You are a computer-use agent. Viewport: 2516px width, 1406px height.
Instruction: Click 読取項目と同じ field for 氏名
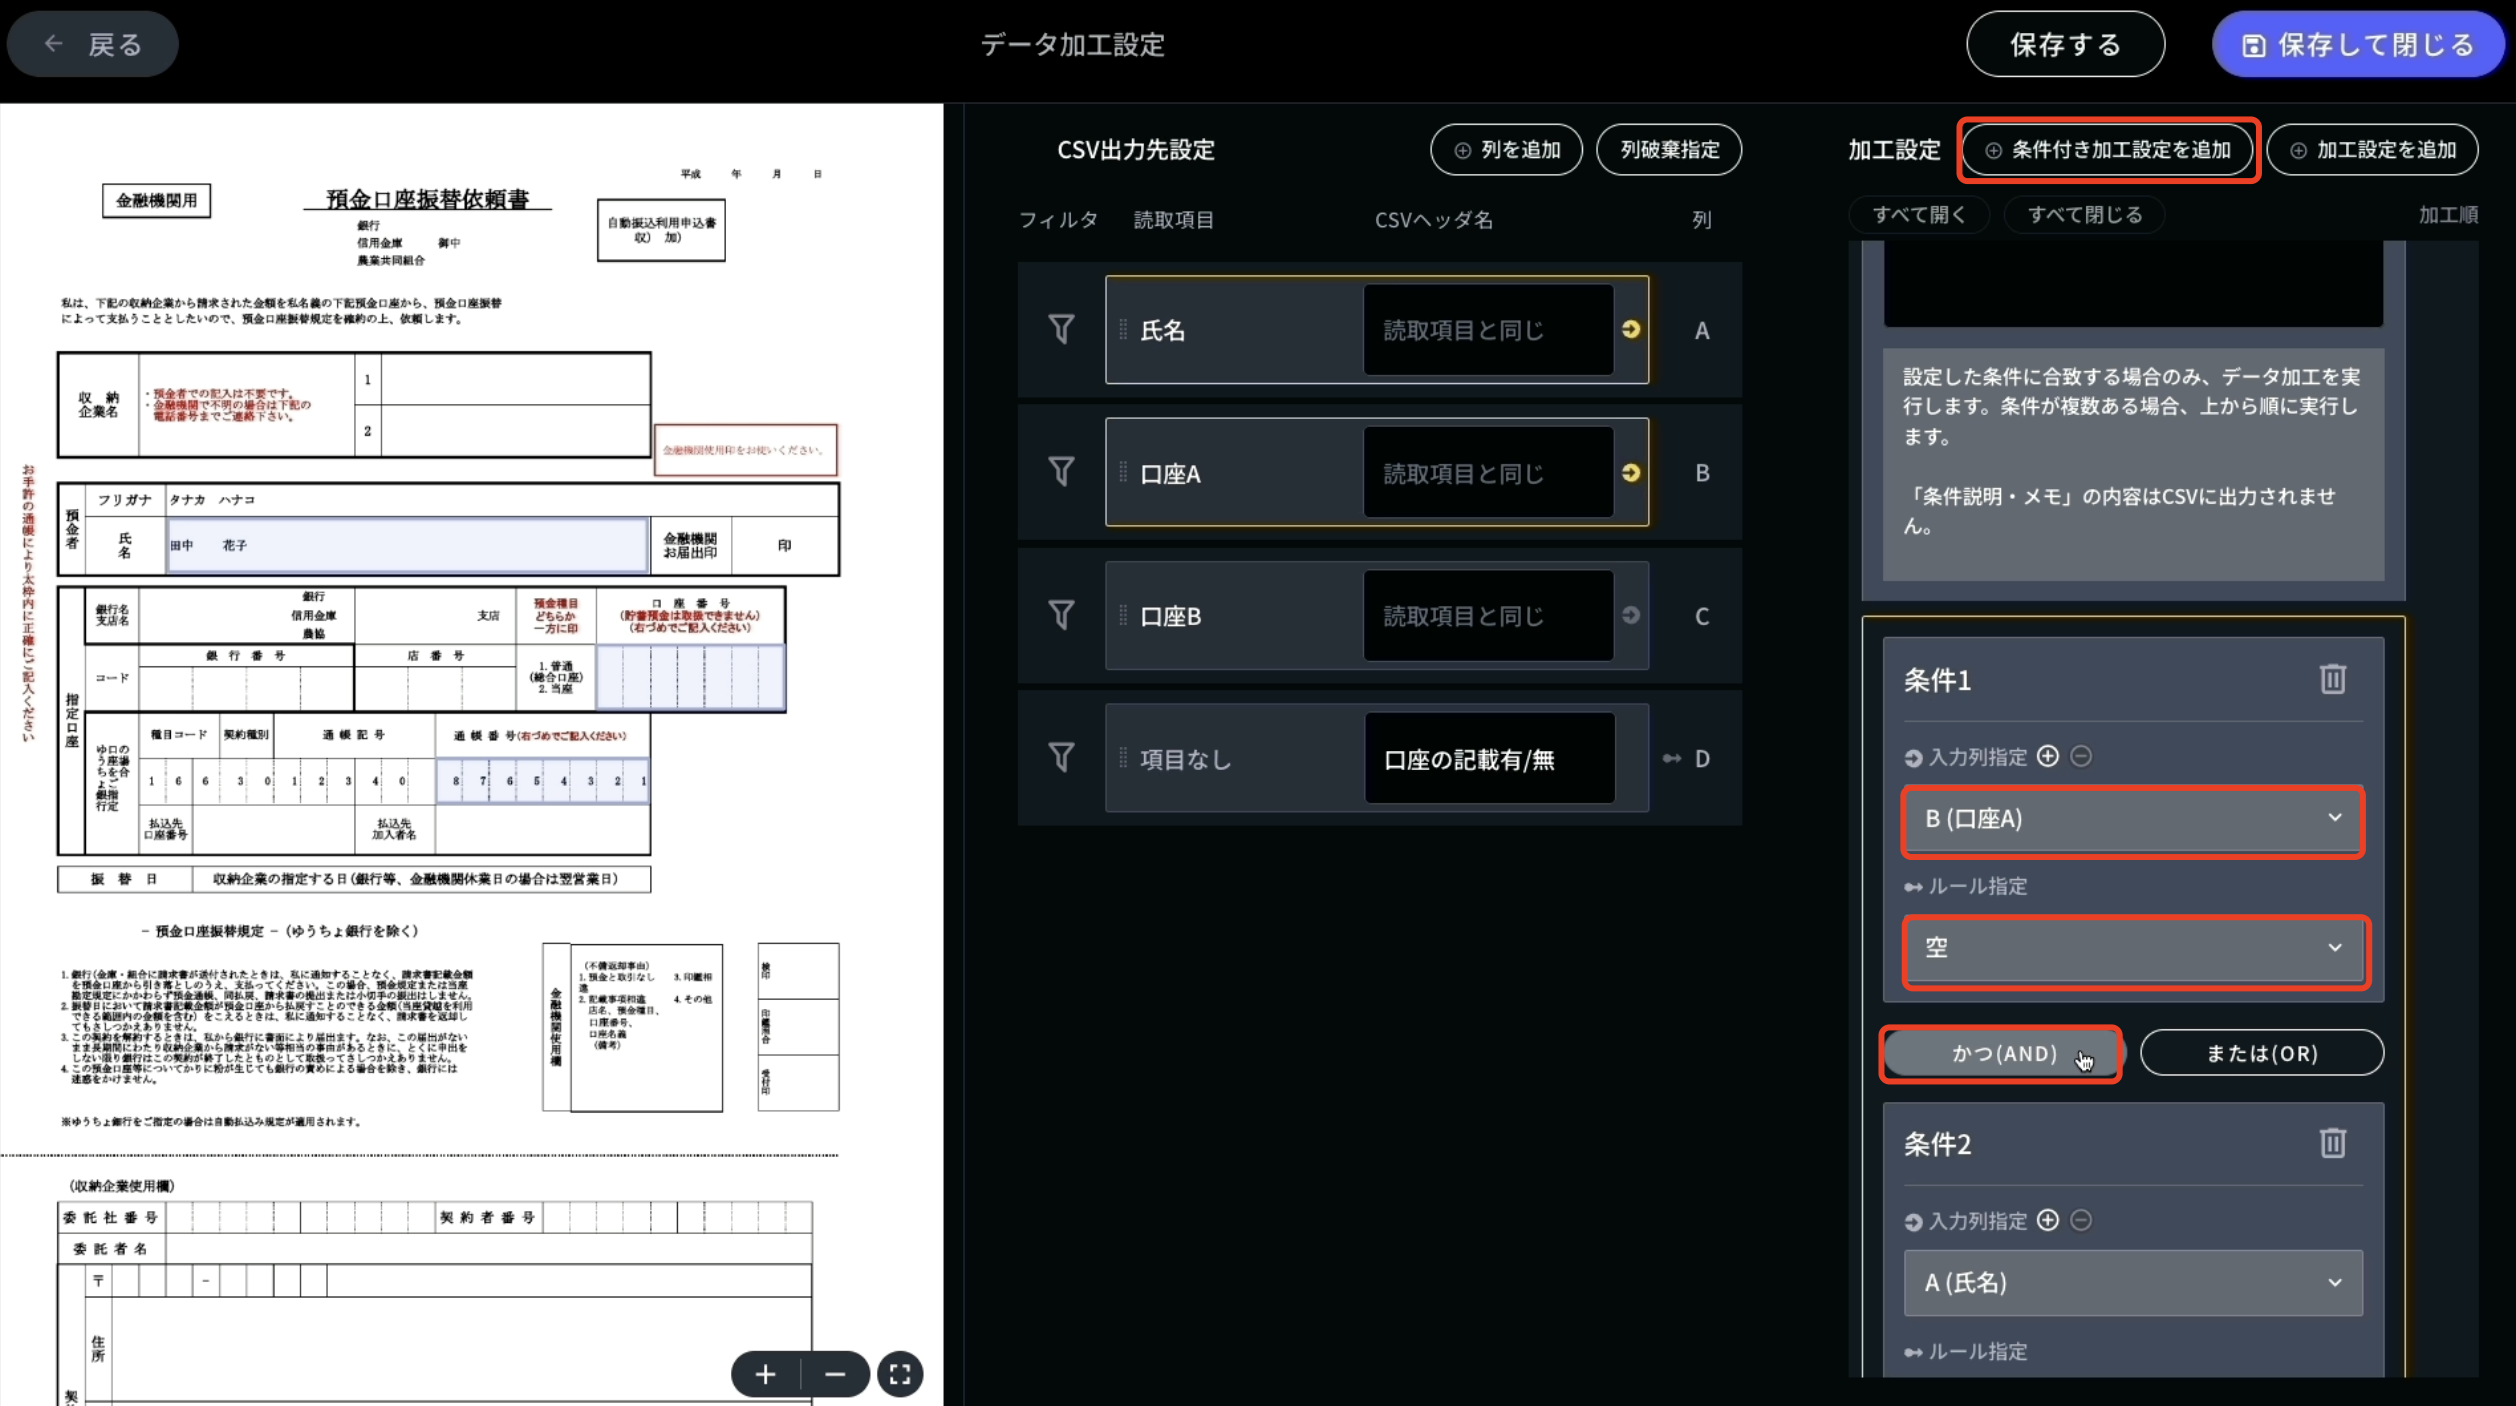[x=1488, y=330]
